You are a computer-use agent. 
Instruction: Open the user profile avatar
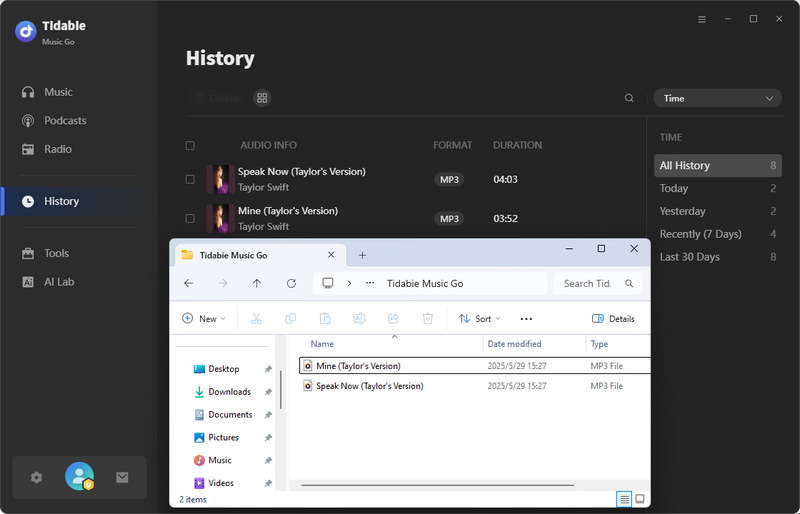pos(79,476)
